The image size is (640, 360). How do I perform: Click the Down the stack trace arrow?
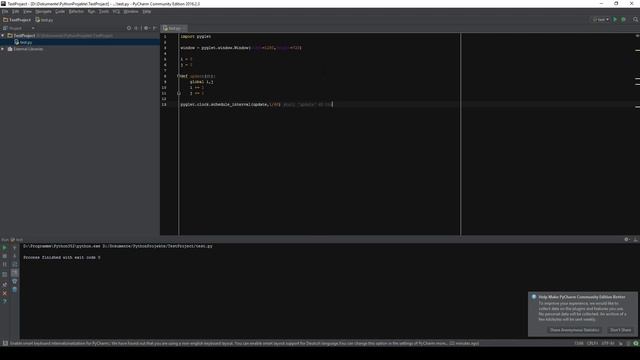point(14,256)
